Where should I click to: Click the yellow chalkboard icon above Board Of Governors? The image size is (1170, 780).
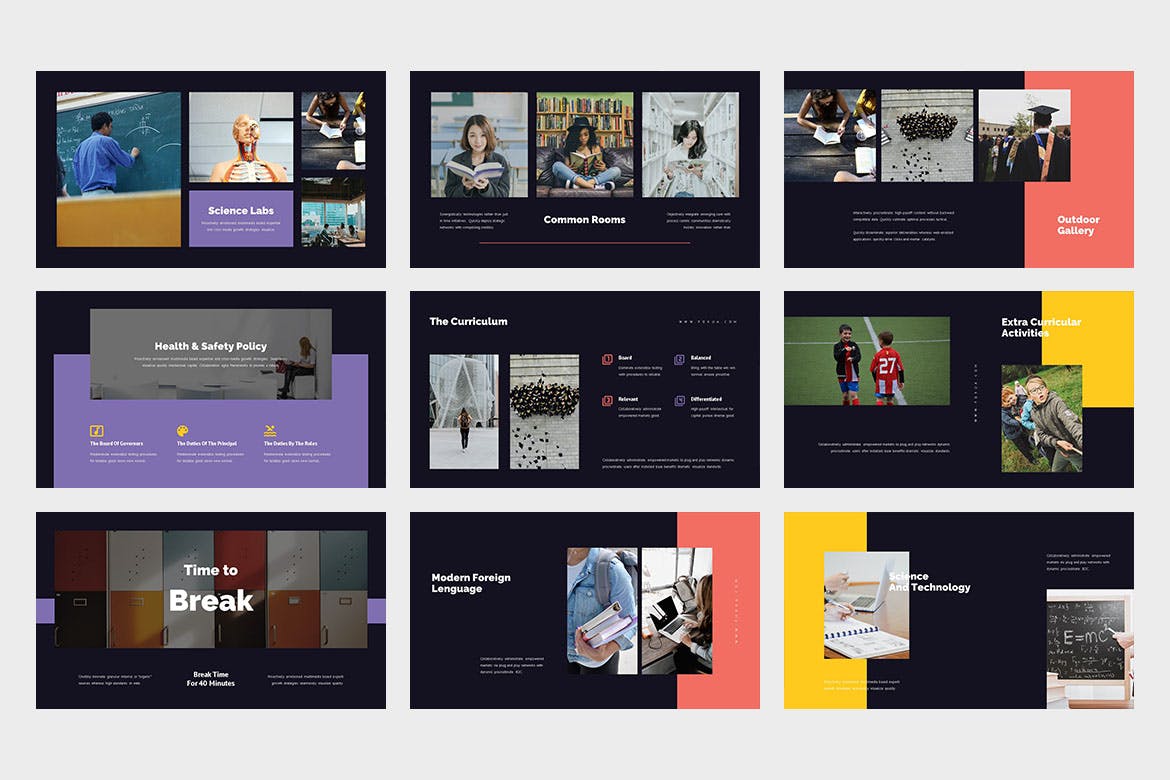tap(97, 431)
